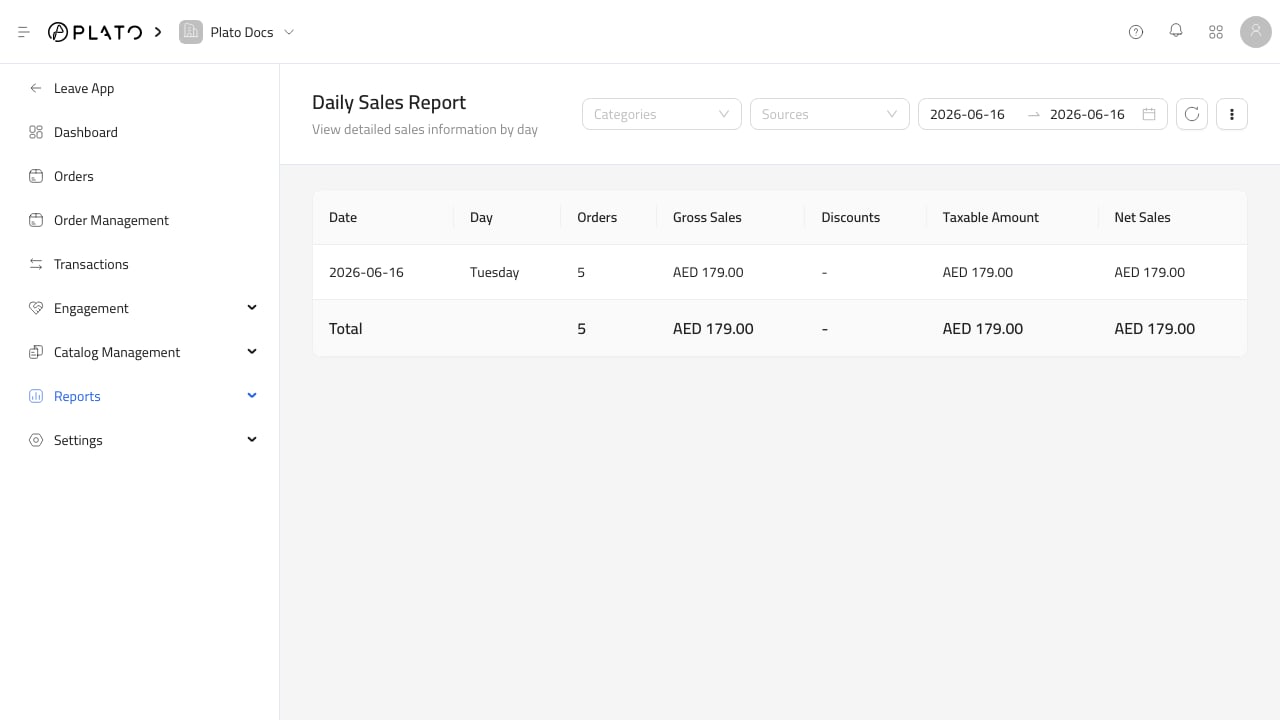Collapse sidebar with hamburger menu icon

coord(24,32)
